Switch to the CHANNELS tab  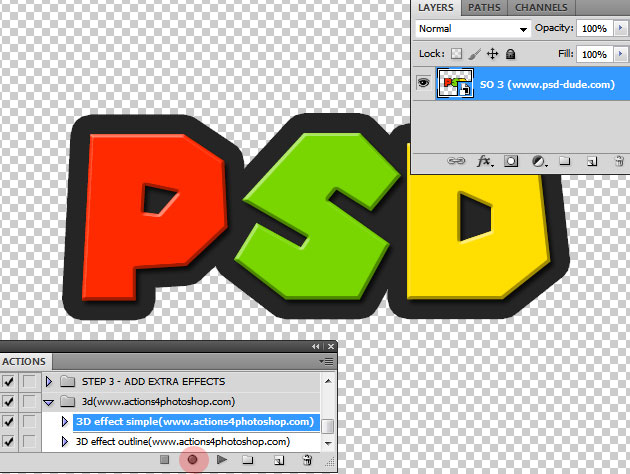click(x=541, y=8)
